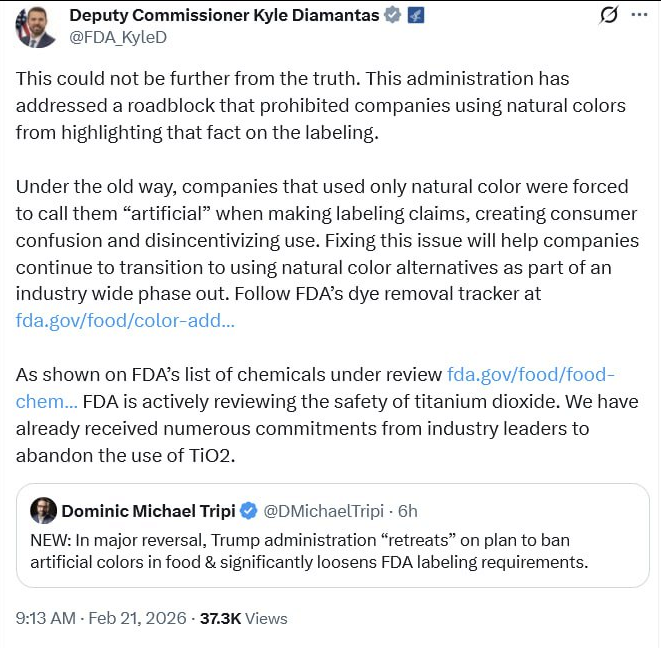Image resolution: width=661 pixels, height=648 pixels.
Task: Click the Grok icon at top right
Action: point(608,15)
